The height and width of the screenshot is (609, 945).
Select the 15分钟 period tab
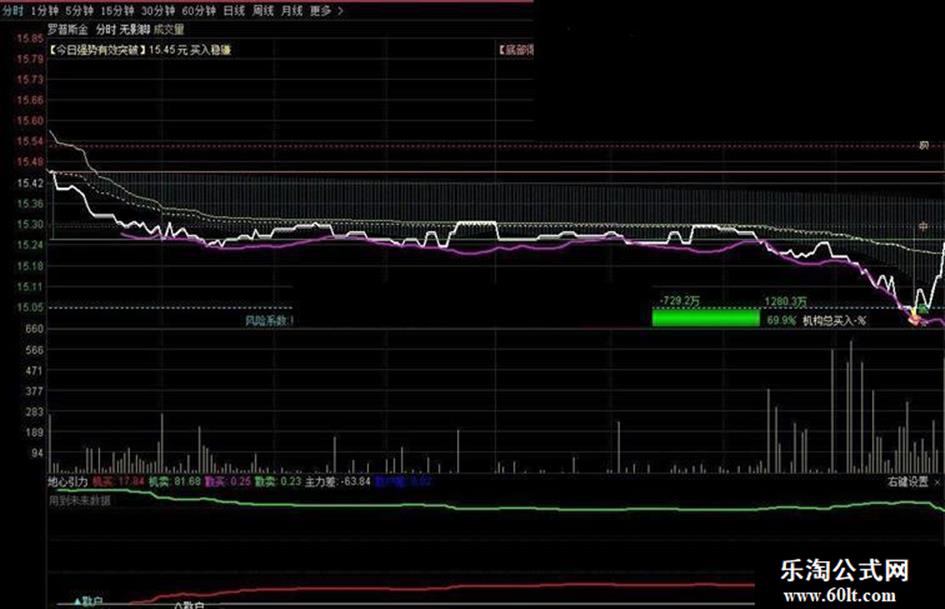(118, 11)
